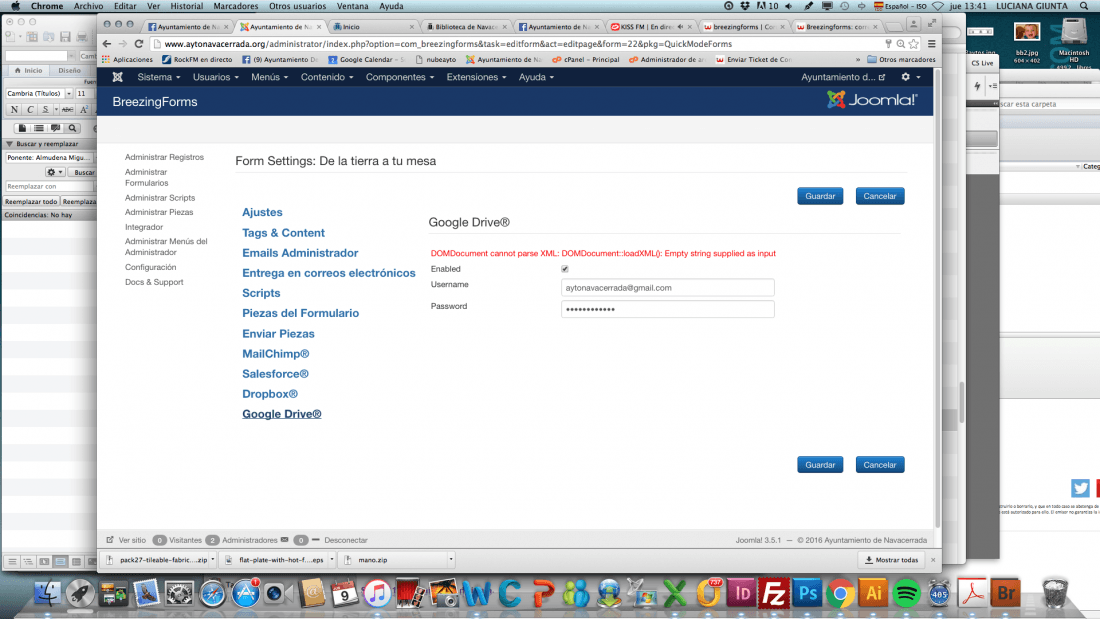Expand the Sistema dropdown menu

coord(159,77)
